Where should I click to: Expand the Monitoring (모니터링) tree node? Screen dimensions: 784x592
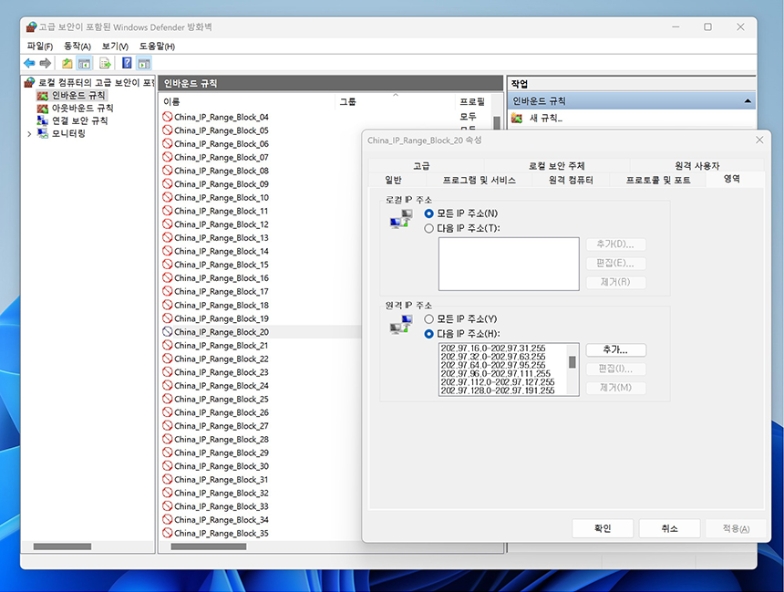pyautogui.click(x=29, y=134)
